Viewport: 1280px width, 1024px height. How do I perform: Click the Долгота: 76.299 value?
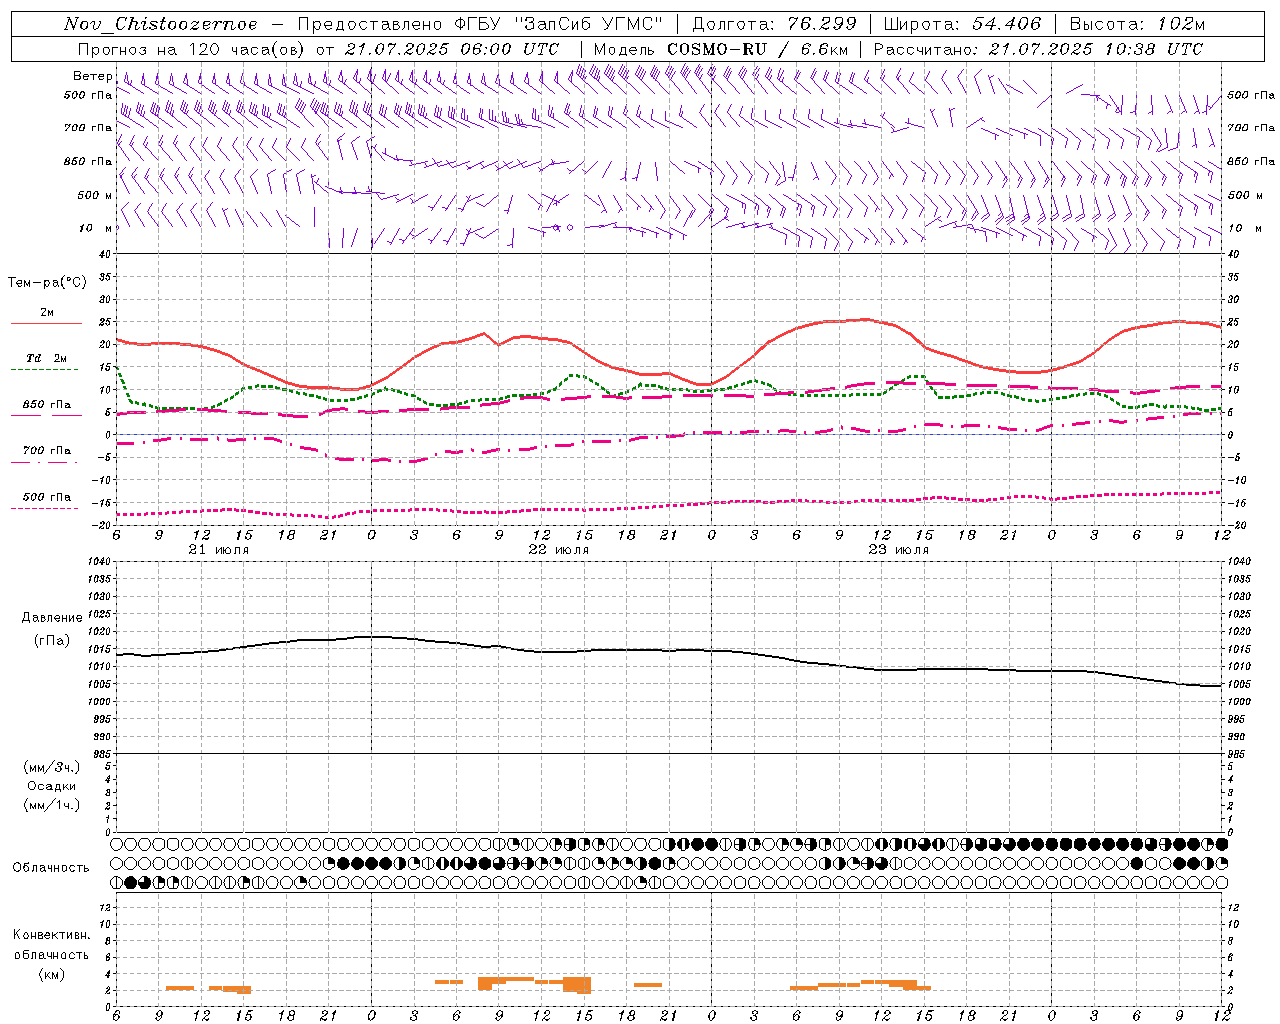774,24
